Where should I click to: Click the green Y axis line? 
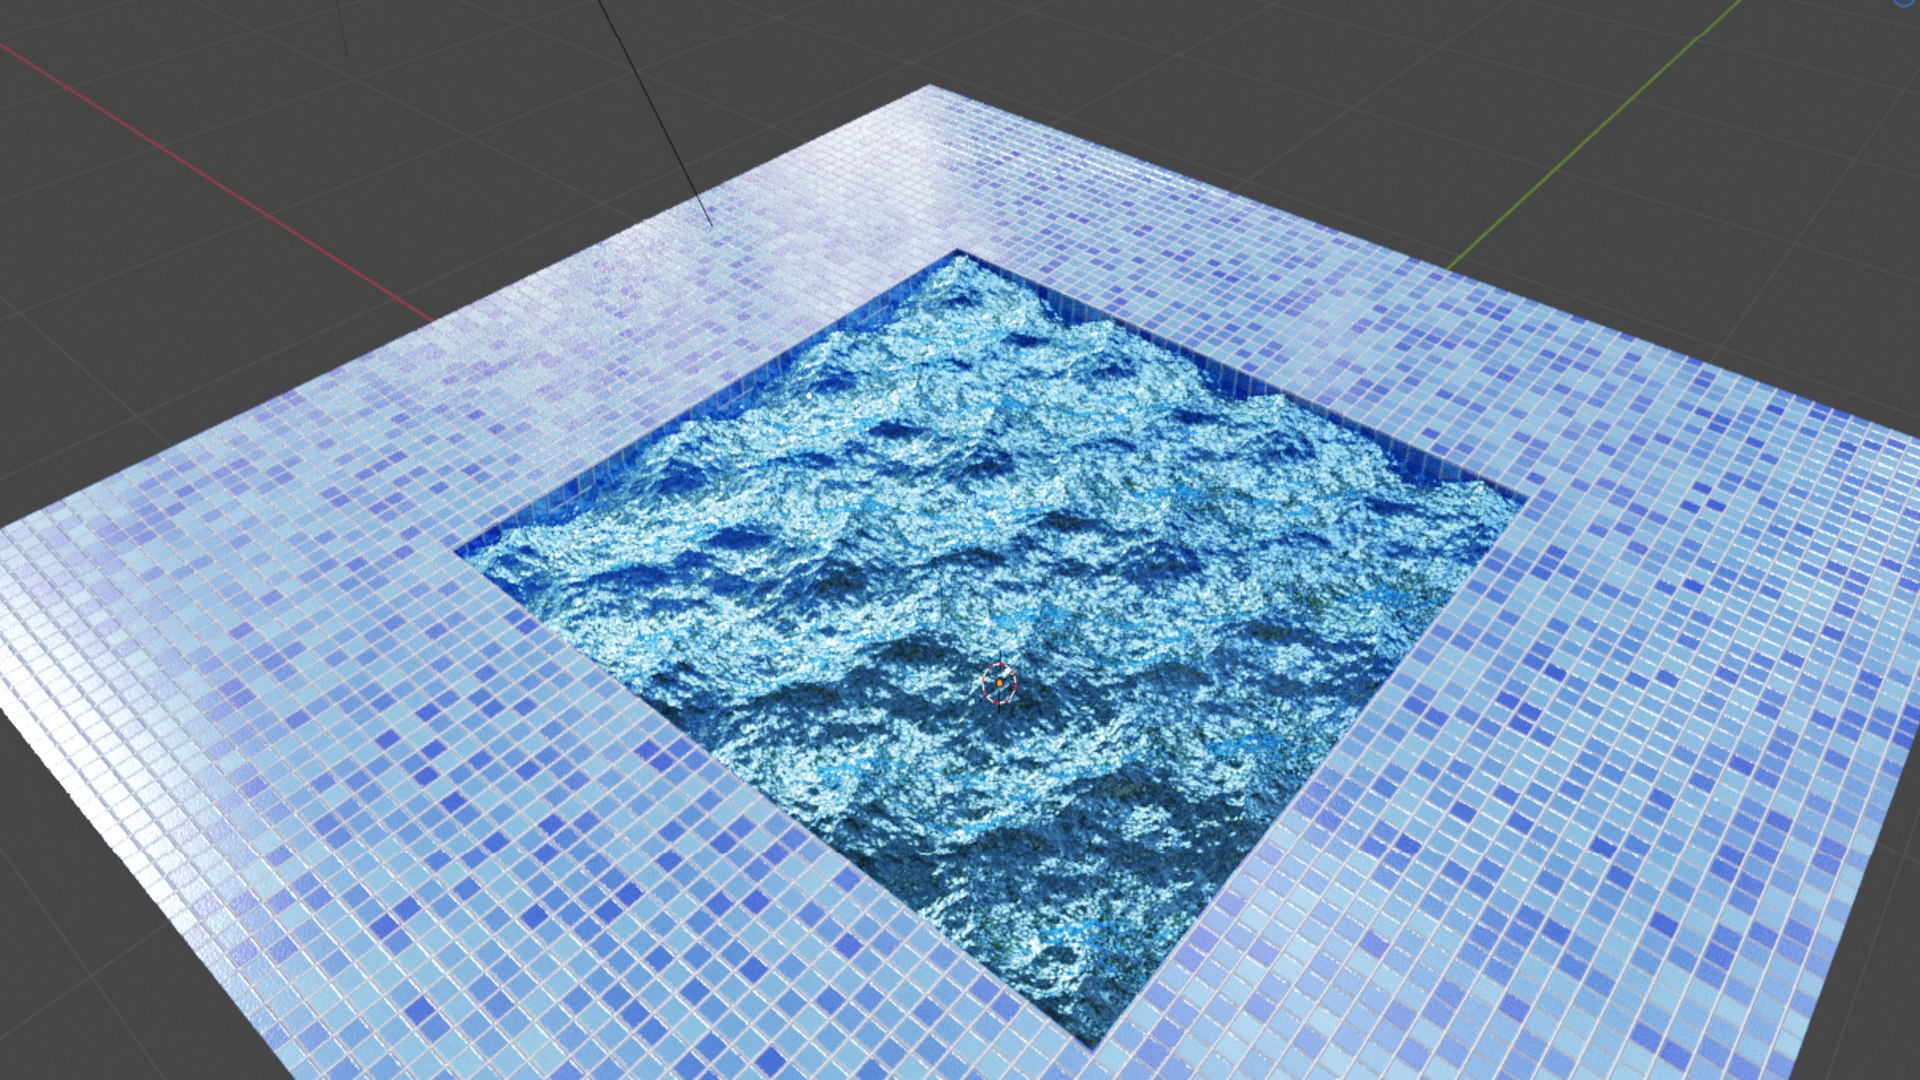pos(1596,134)
